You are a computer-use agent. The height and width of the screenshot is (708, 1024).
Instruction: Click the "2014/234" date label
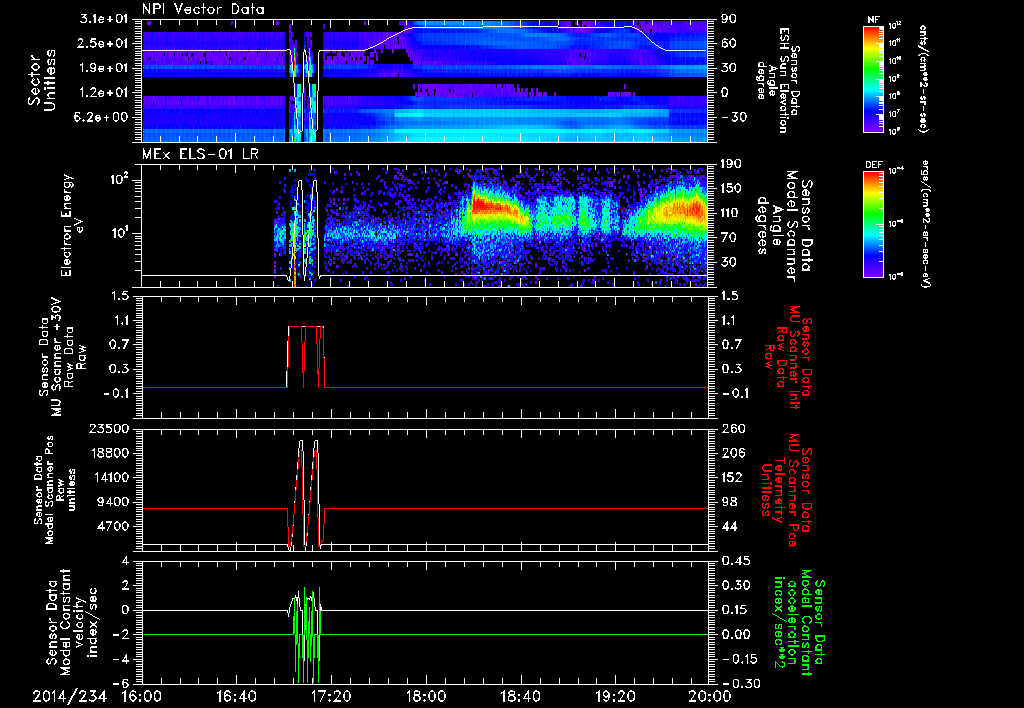(69, 697)
